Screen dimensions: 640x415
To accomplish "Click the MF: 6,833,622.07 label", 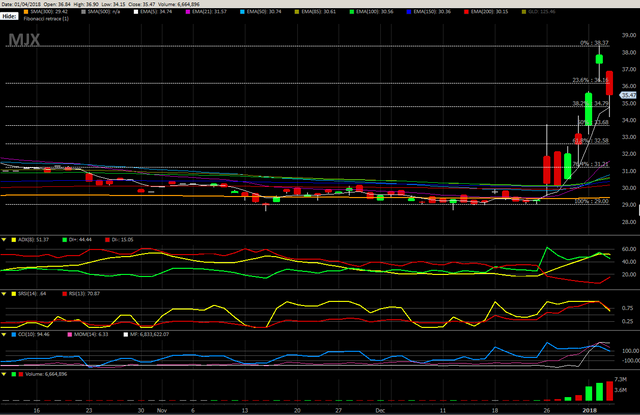I will pos(149,335).
